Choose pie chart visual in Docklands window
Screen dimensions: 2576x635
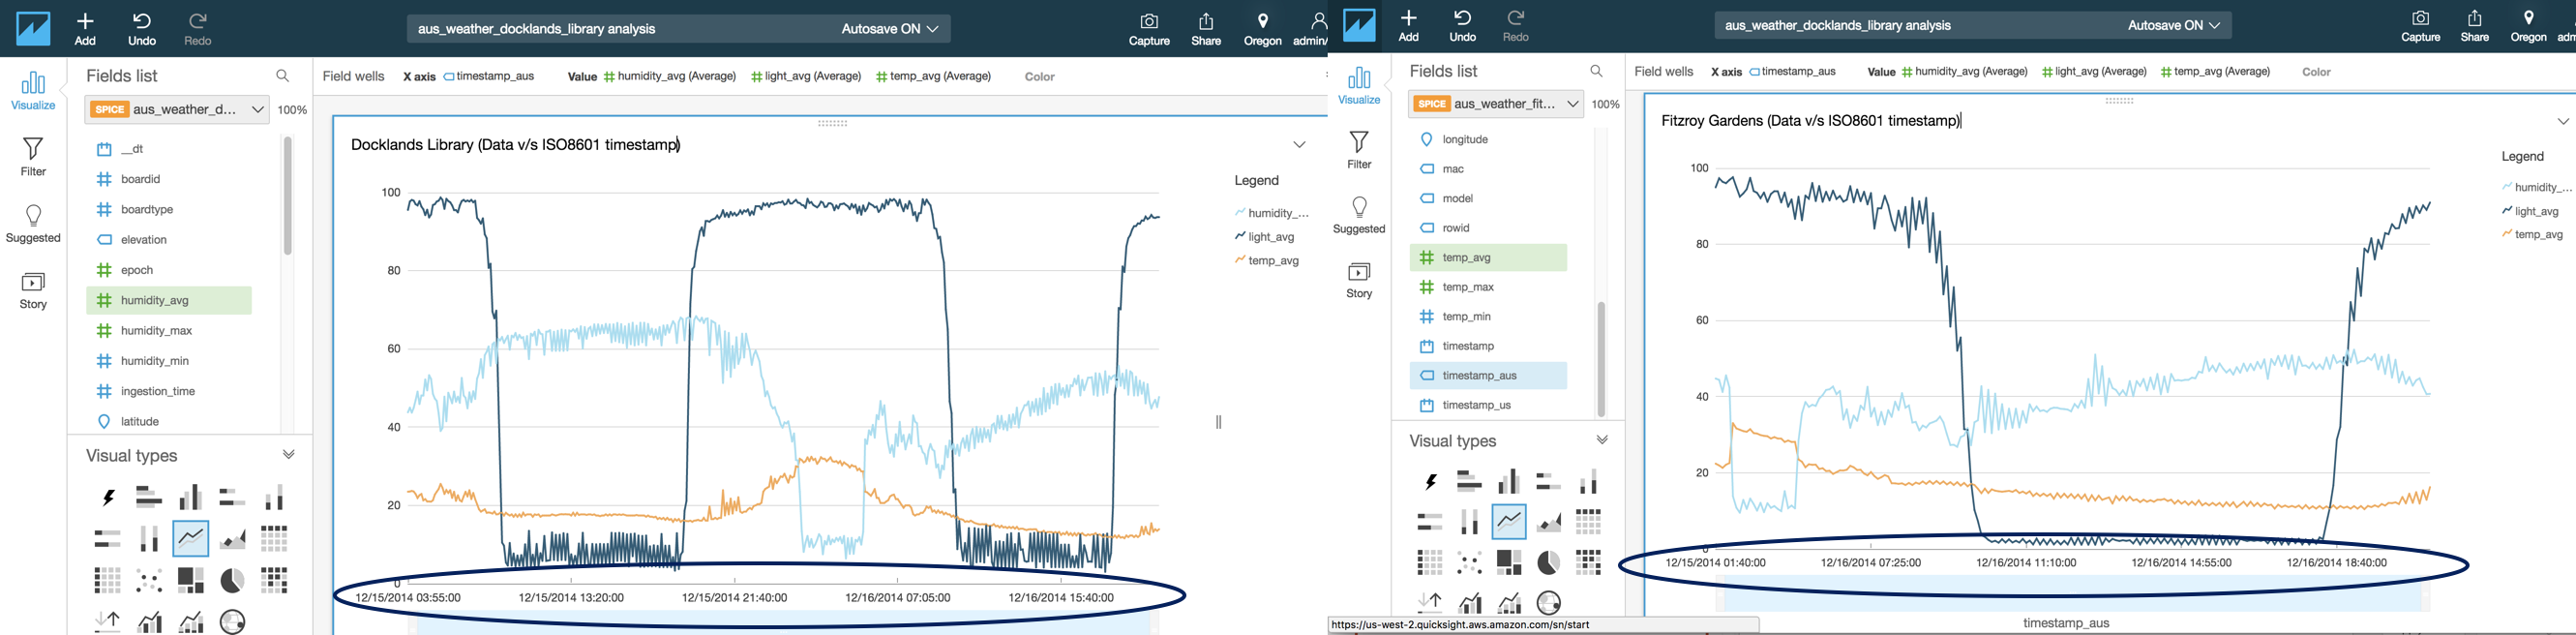pyautogui.click(x=233, y=580)
